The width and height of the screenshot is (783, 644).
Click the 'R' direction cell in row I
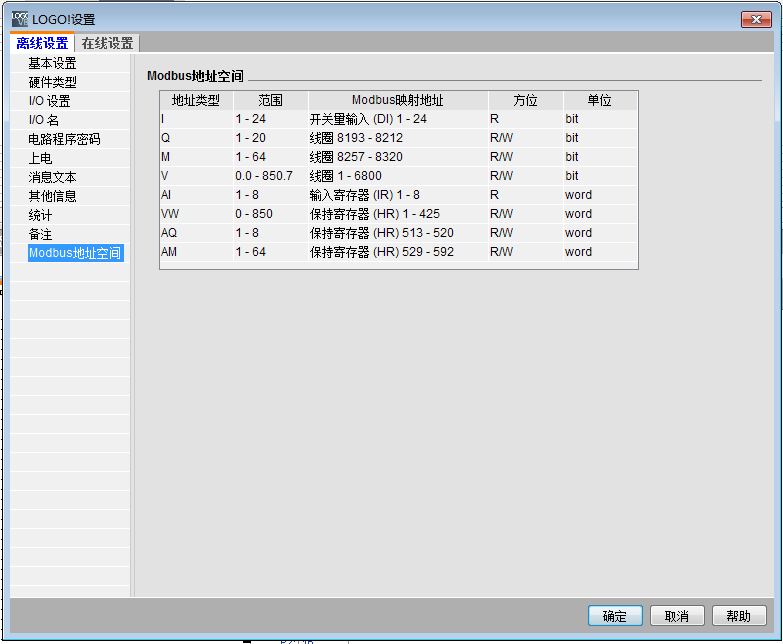point(525,119)
